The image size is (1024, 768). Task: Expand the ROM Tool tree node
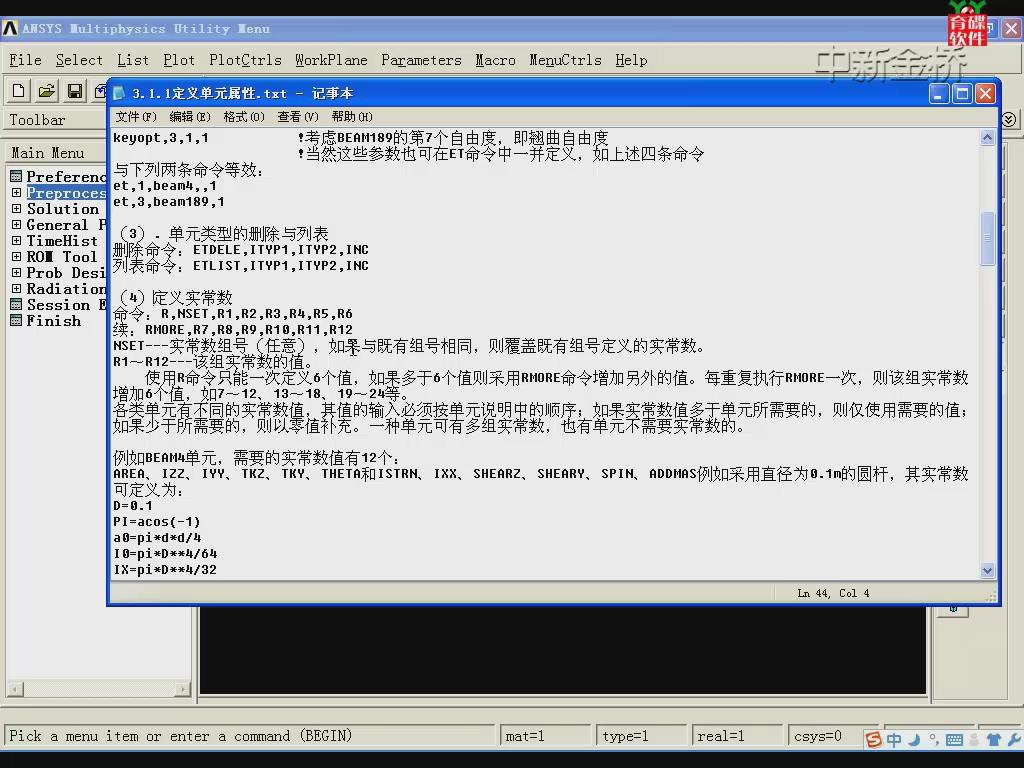16,257
